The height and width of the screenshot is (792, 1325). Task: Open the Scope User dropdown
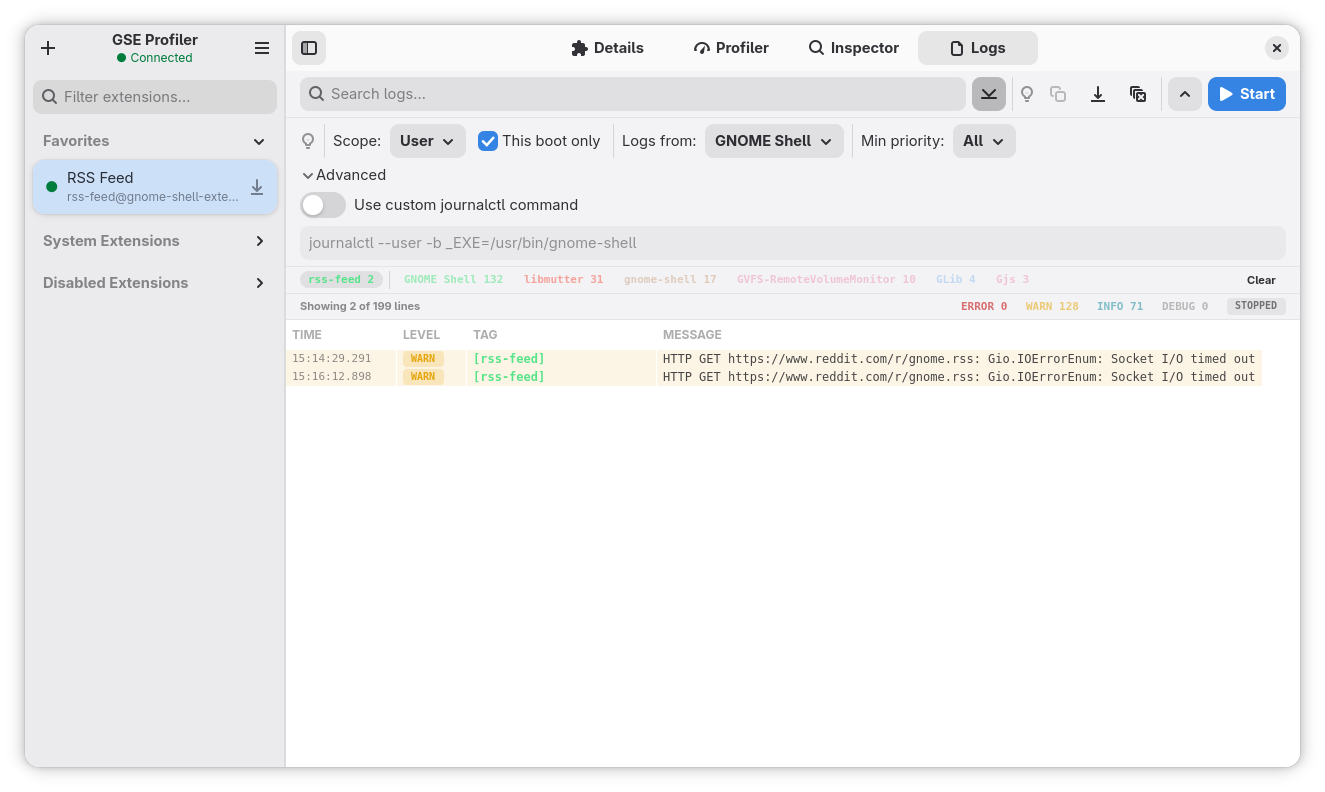[428, 141]
